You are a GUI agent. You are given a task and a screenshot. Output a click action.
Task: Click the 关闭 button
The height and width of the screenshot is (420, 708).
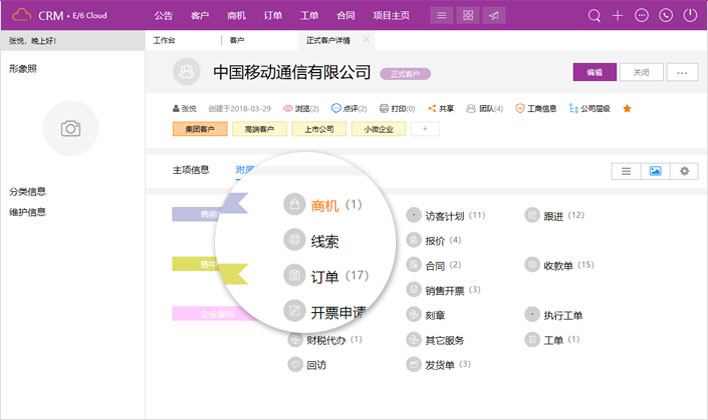click(642, 72)
